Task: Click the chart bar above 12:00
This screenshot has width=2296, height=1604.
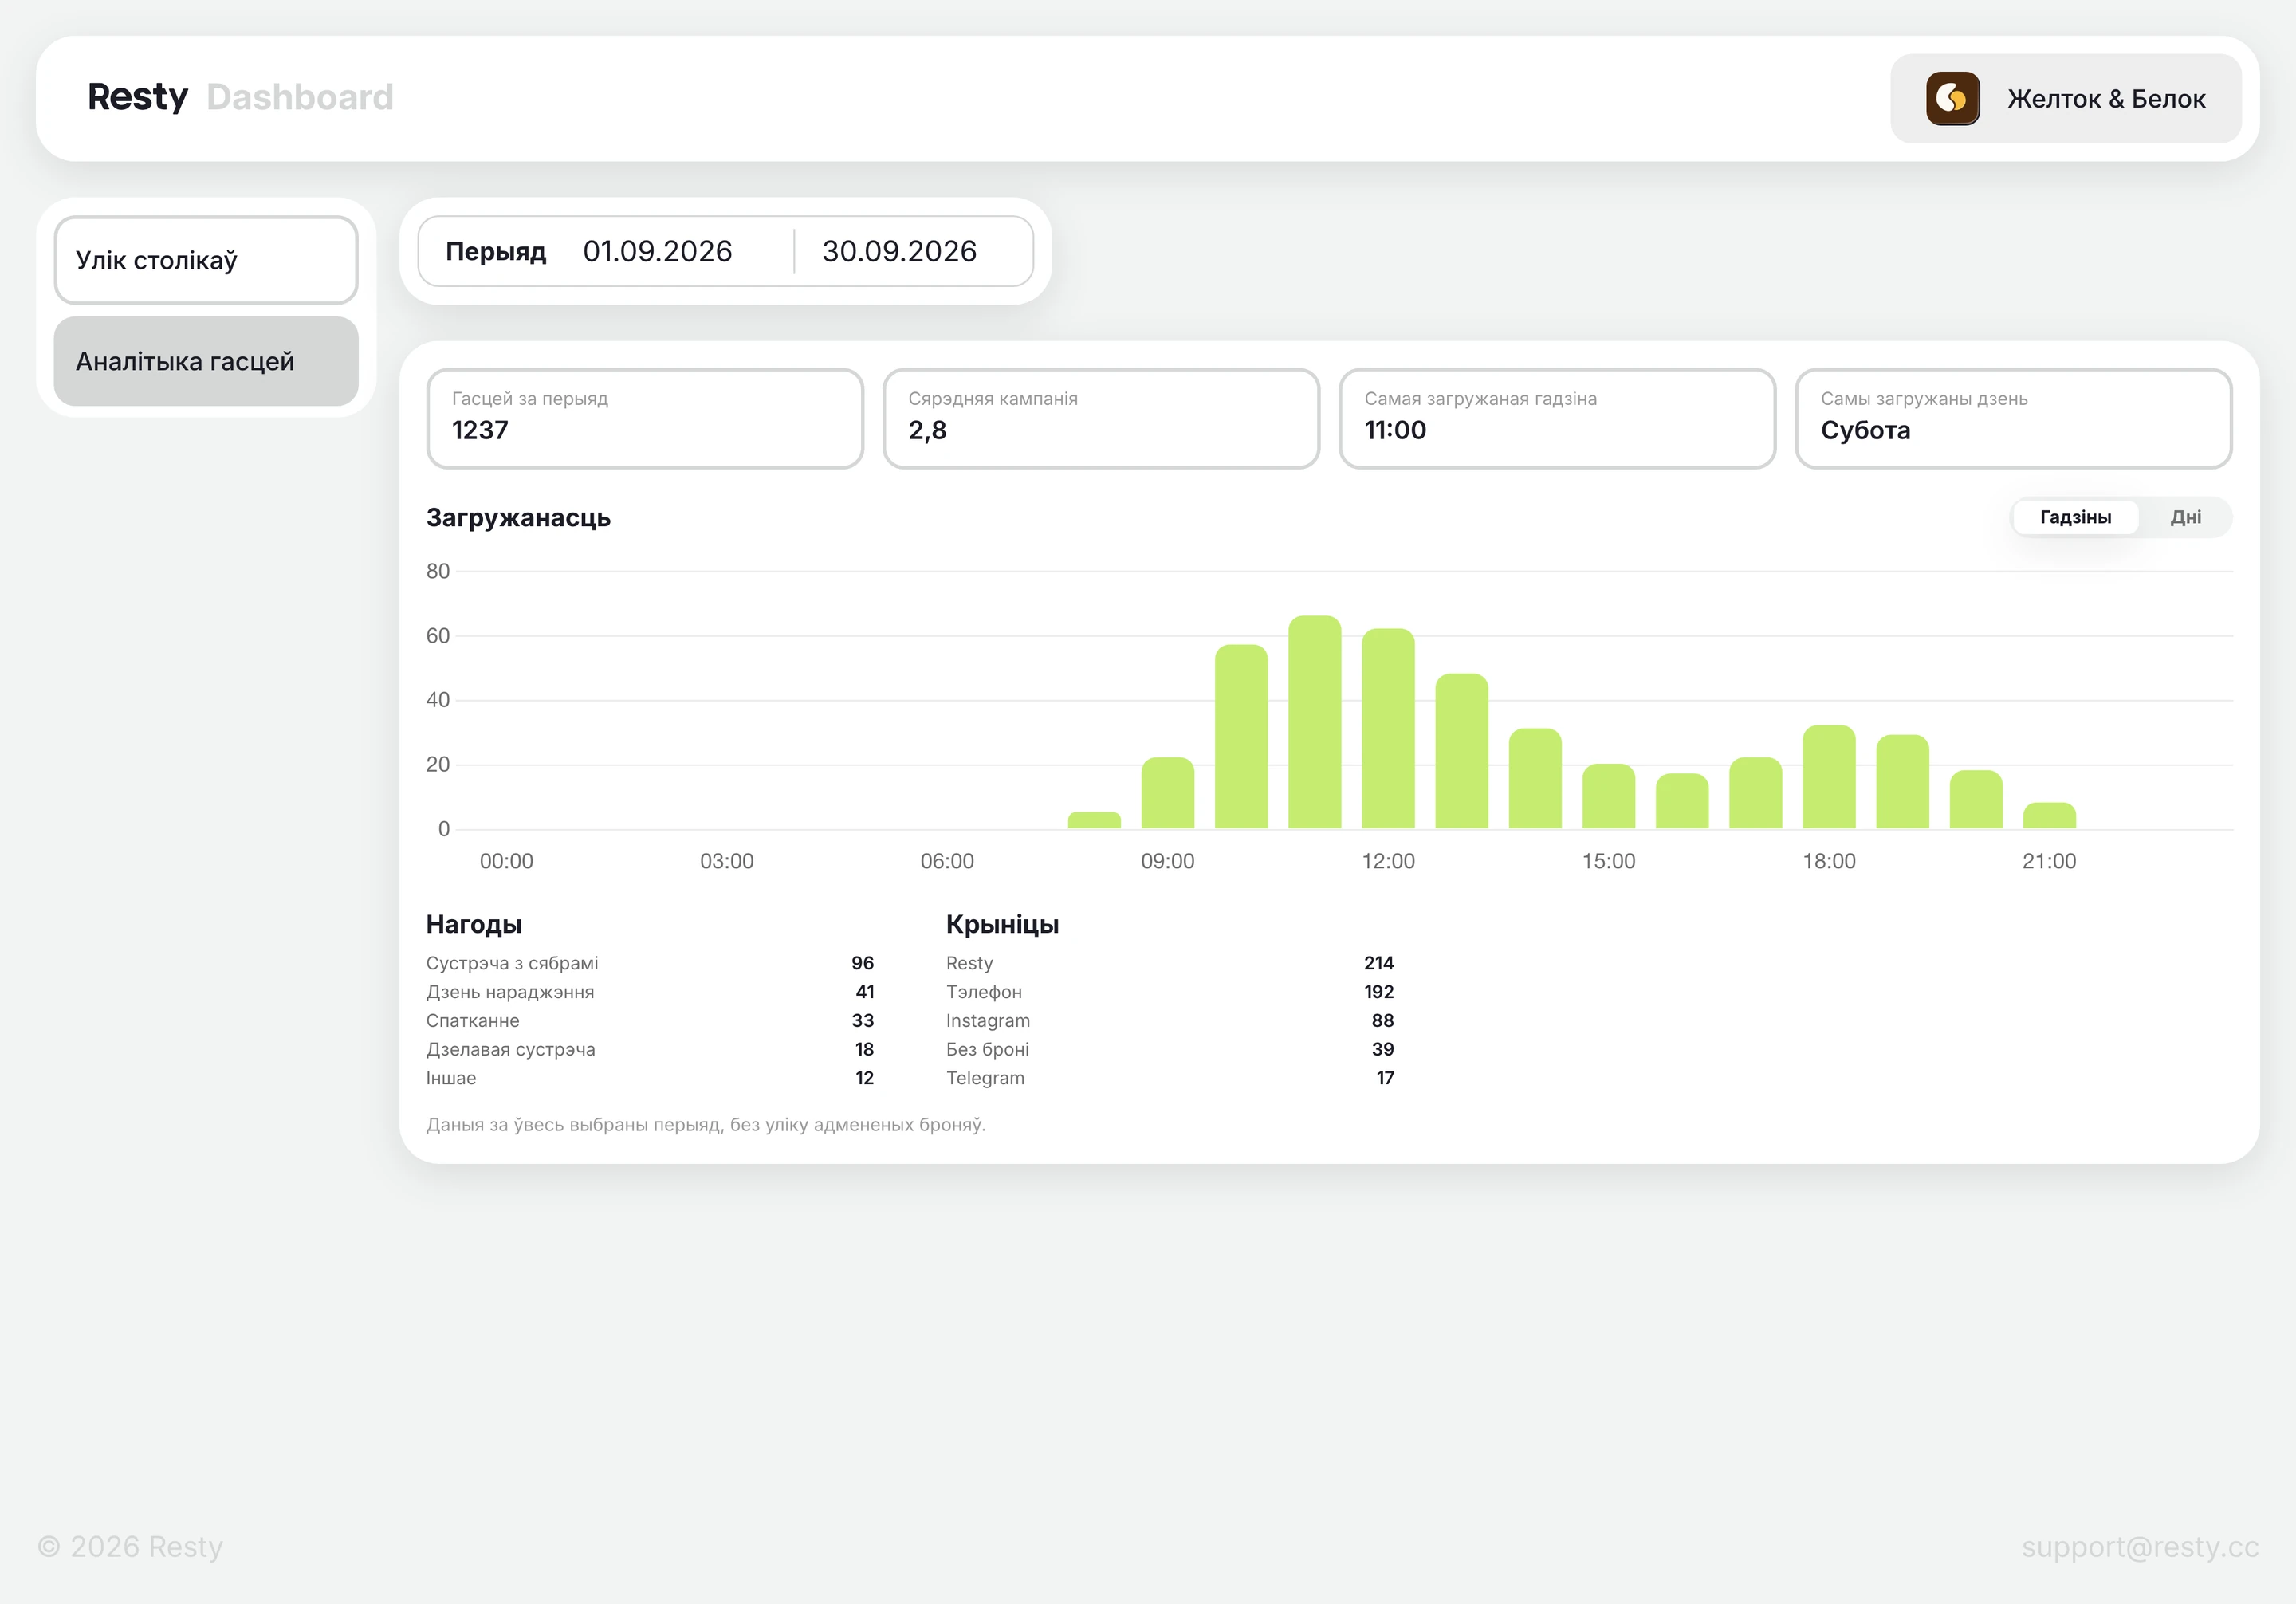Action: pyautogui.click(x=1388, y=728)
